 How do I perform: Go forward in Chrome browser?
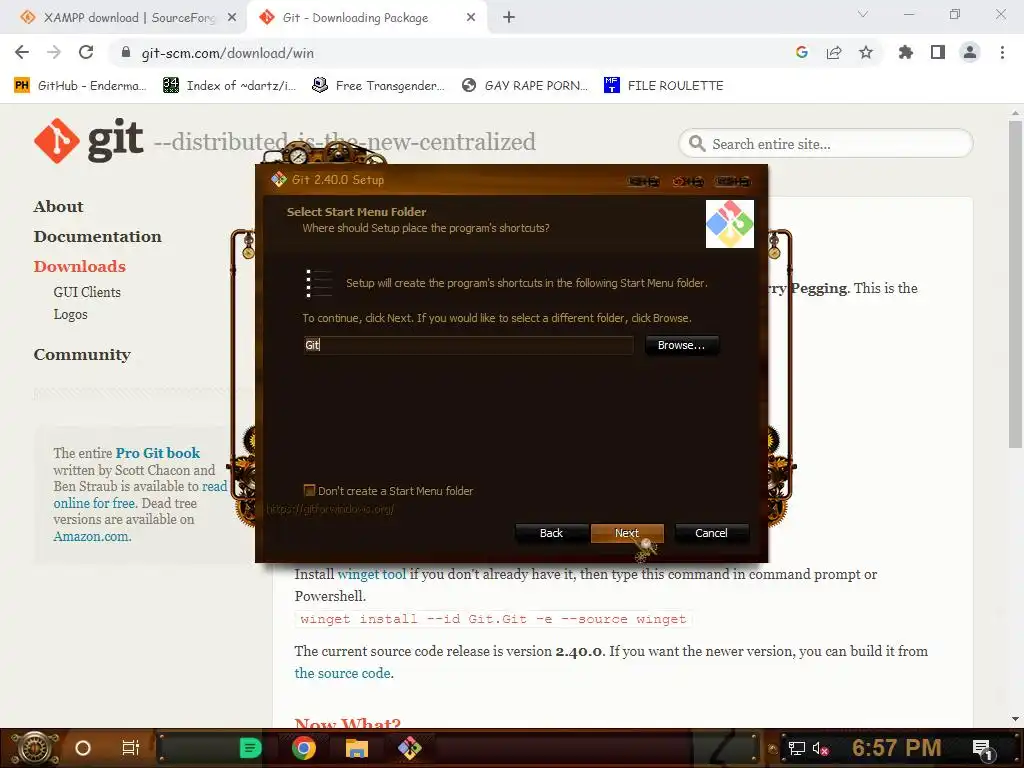pyautogui.click(x=54, y=52)
